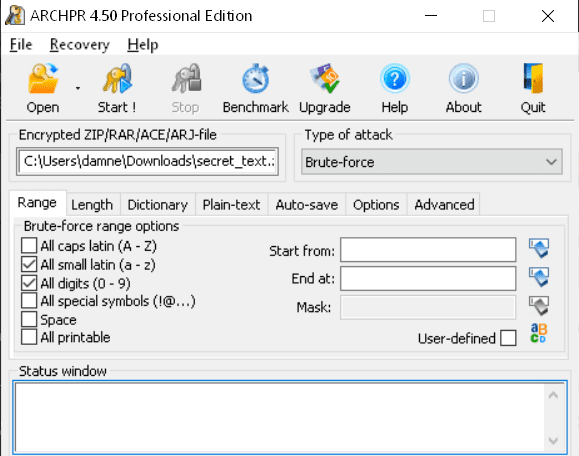The image size is (579, 456).
Task: Click the icon next to Start from field
Action: [539, 248]
